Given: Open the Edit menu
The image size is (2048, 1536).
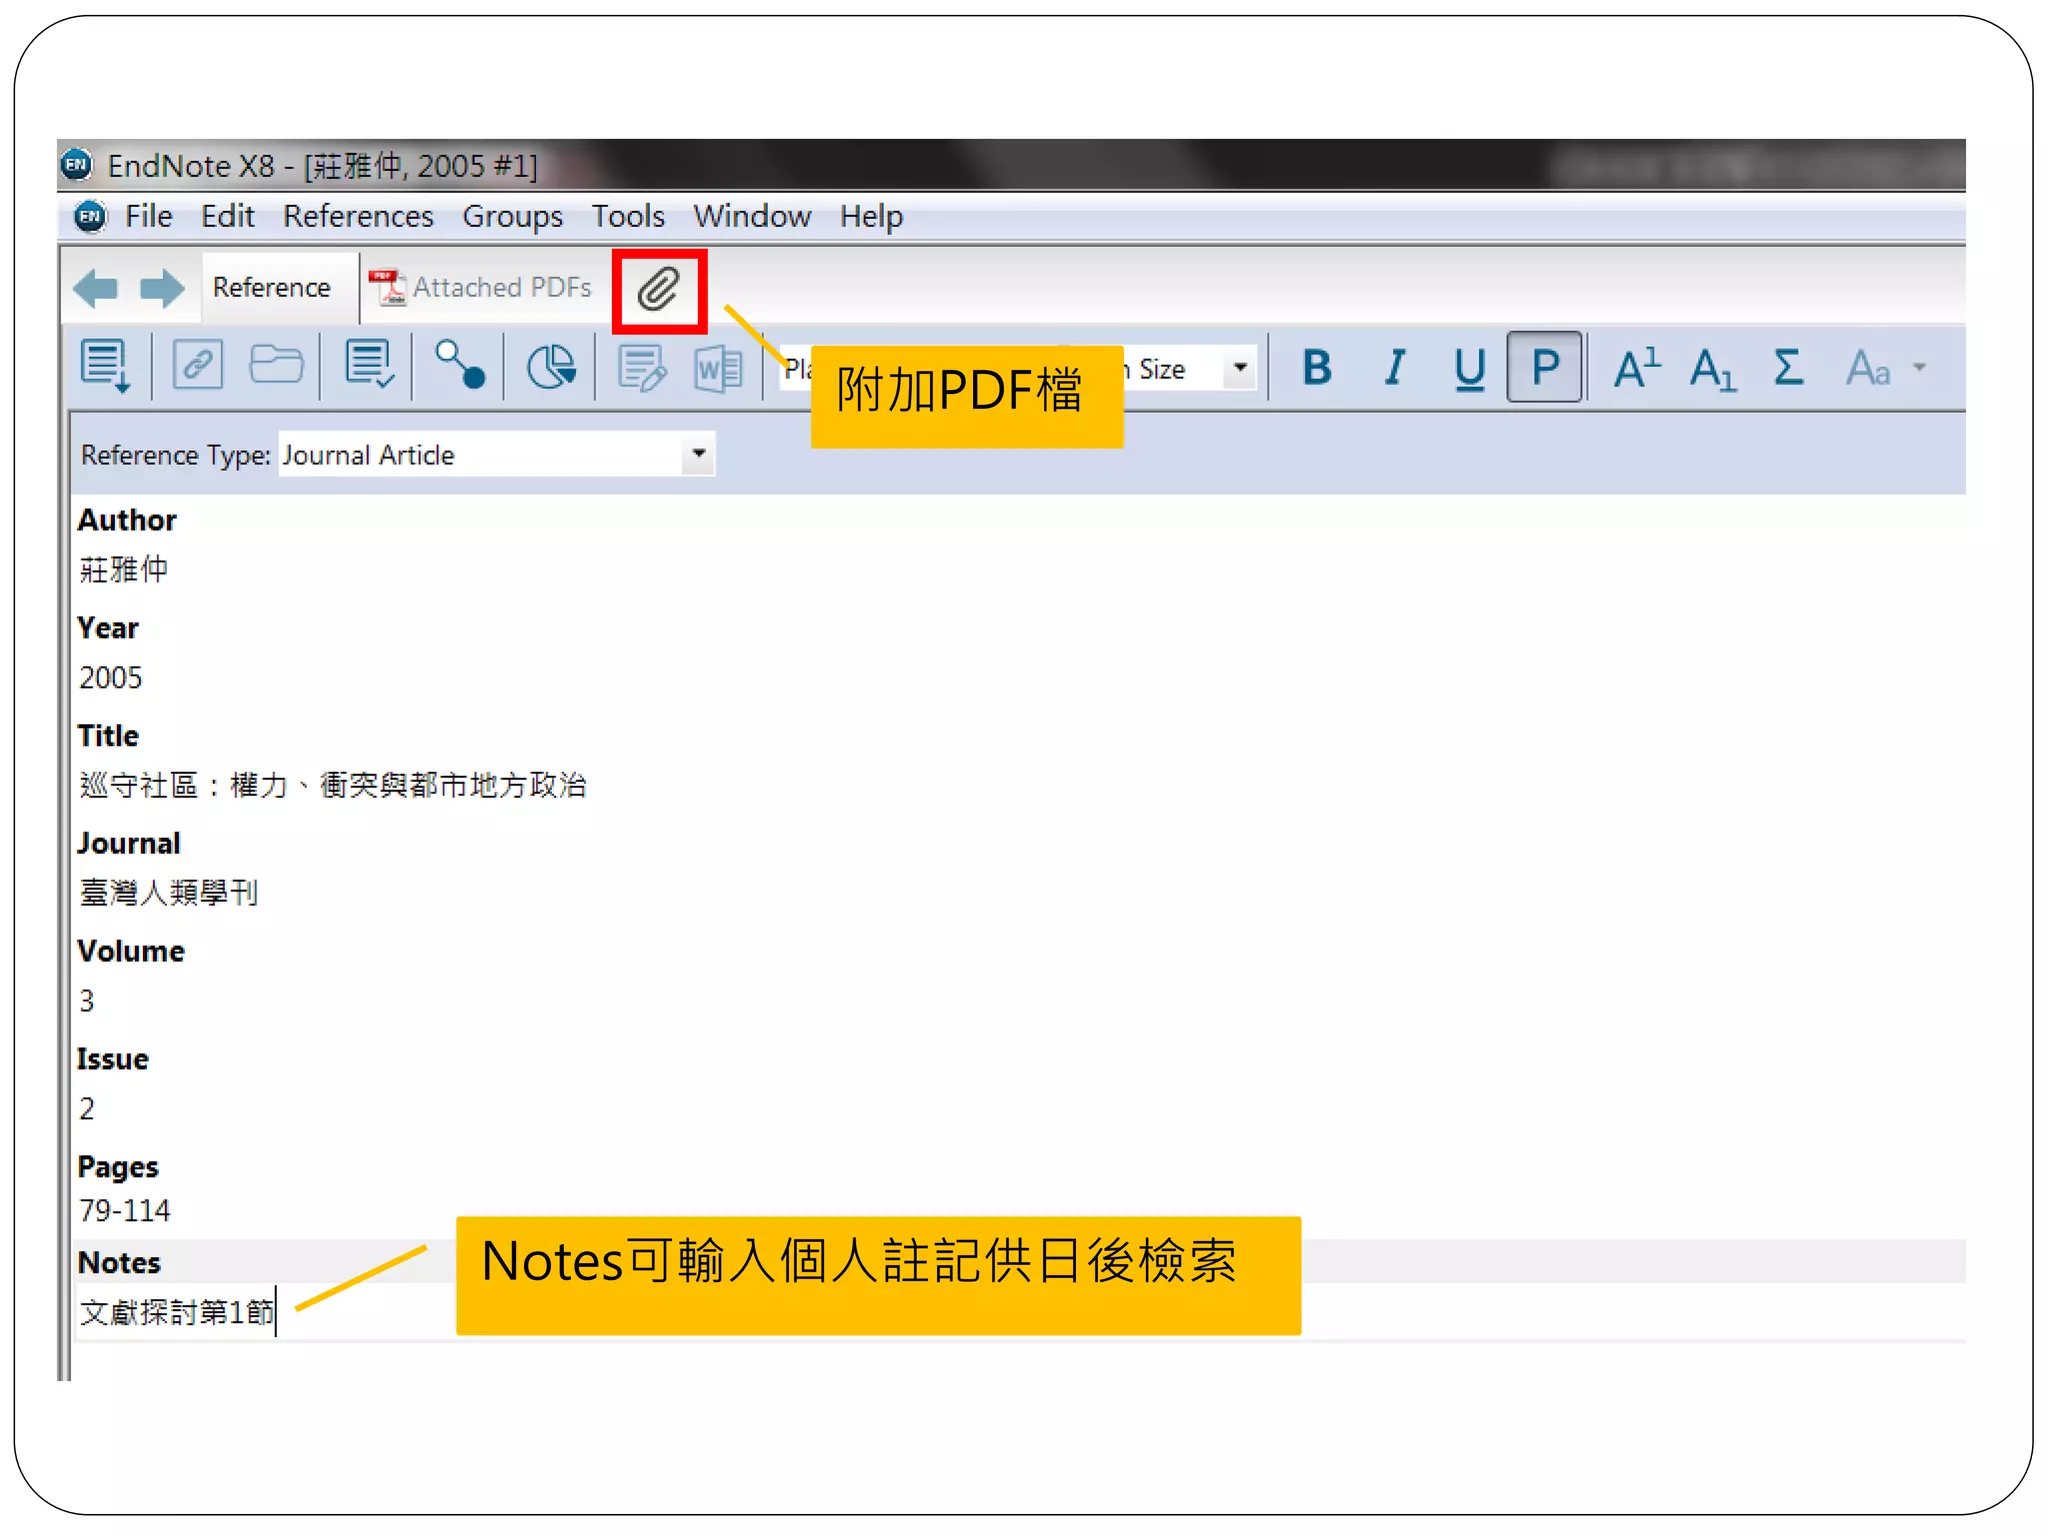Looking at the screenshot, I should (x=228, y=216).
